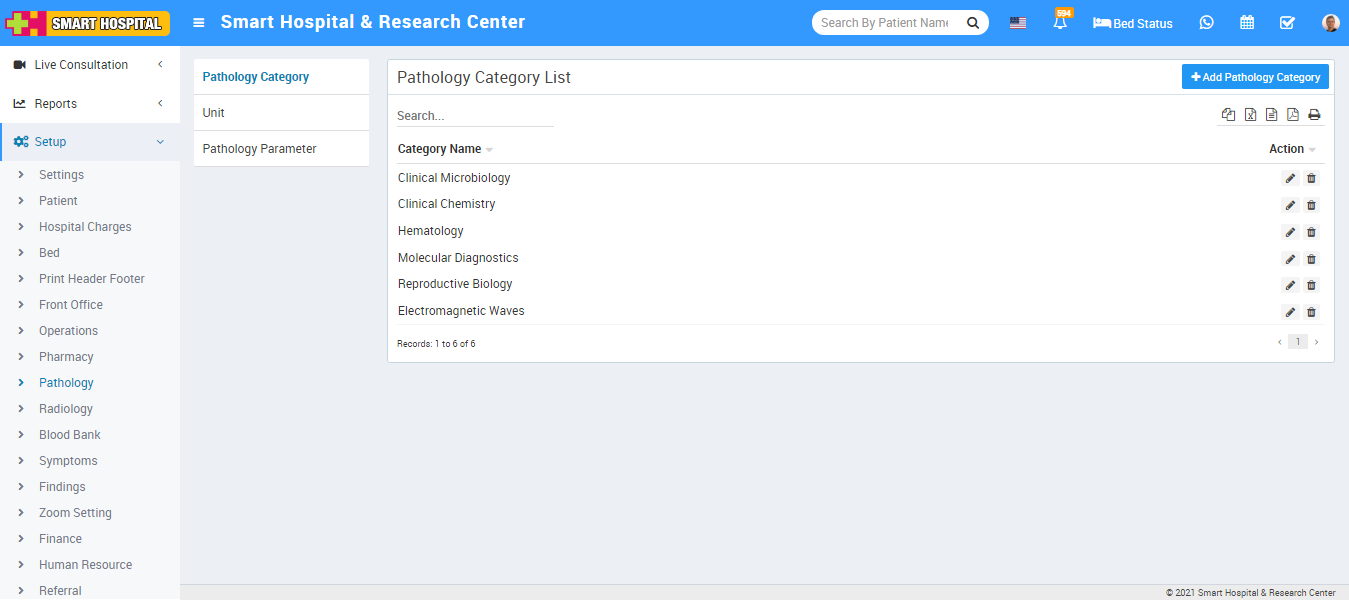Screen dimensions: 1349x600
Task: Export category list to PDF
Action: (1292, 115)
